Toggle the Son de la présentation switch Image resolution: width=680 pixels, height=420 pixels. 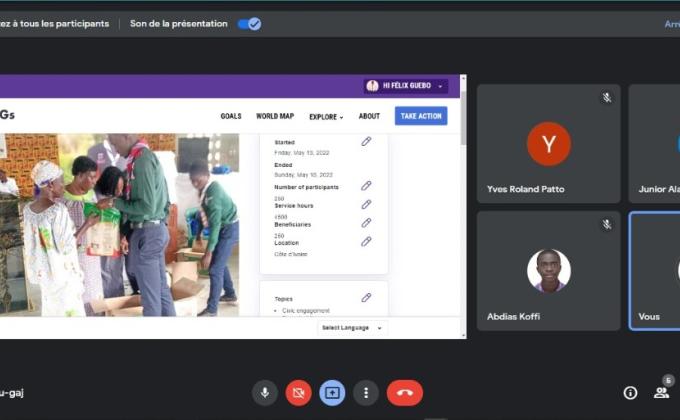(249, 24)
